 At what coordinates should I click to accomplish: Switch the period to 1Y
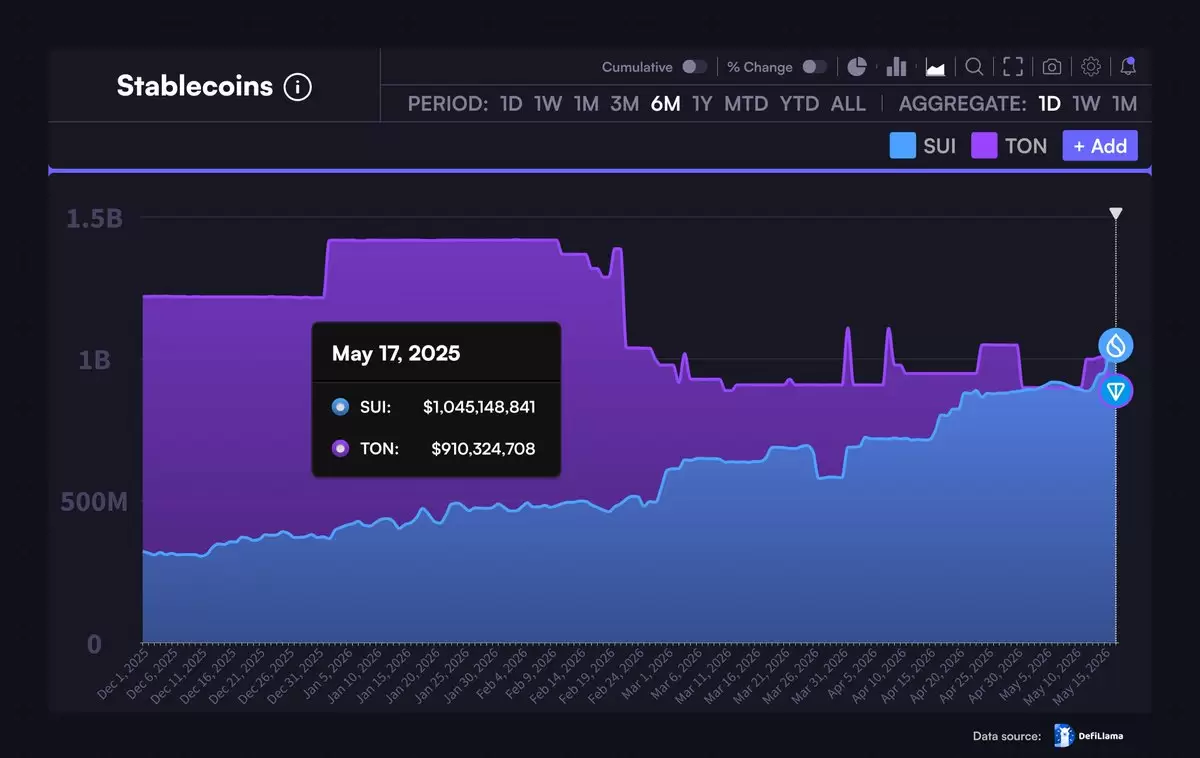click(x=703, y=104)
